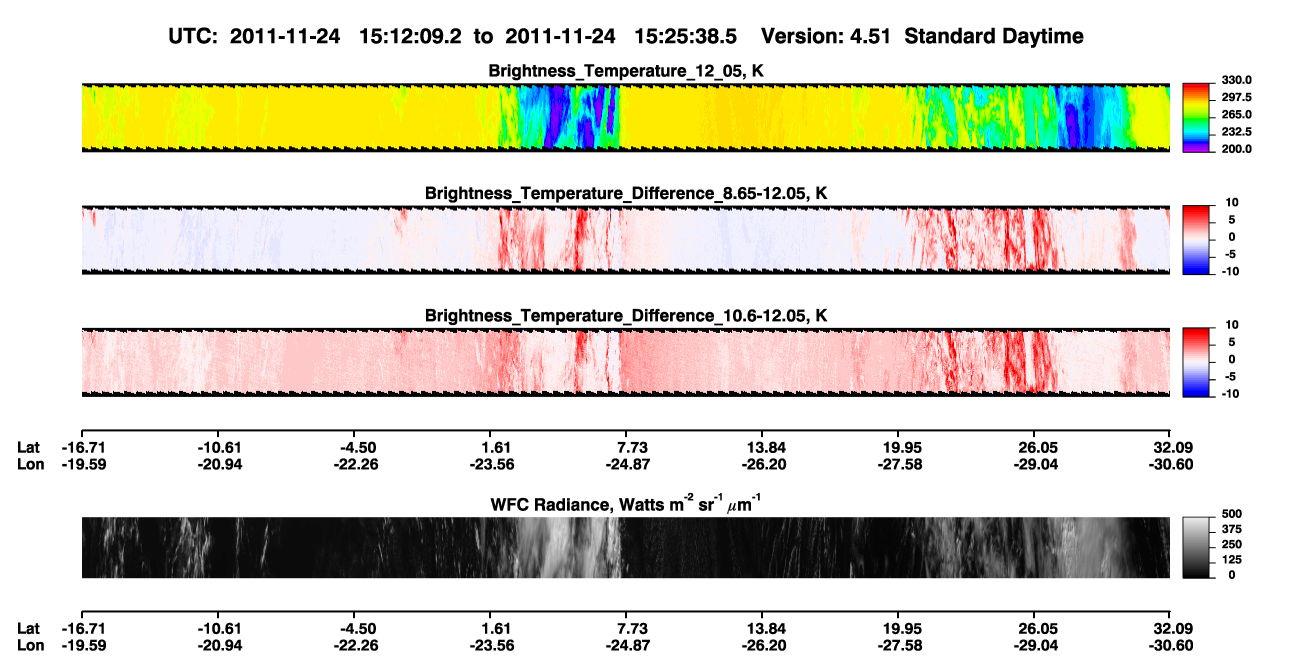Select the Brightness_Temperature_Difference_10.6-12.05 title
The width and height of the screenshot is (1300, 667).
626,315
